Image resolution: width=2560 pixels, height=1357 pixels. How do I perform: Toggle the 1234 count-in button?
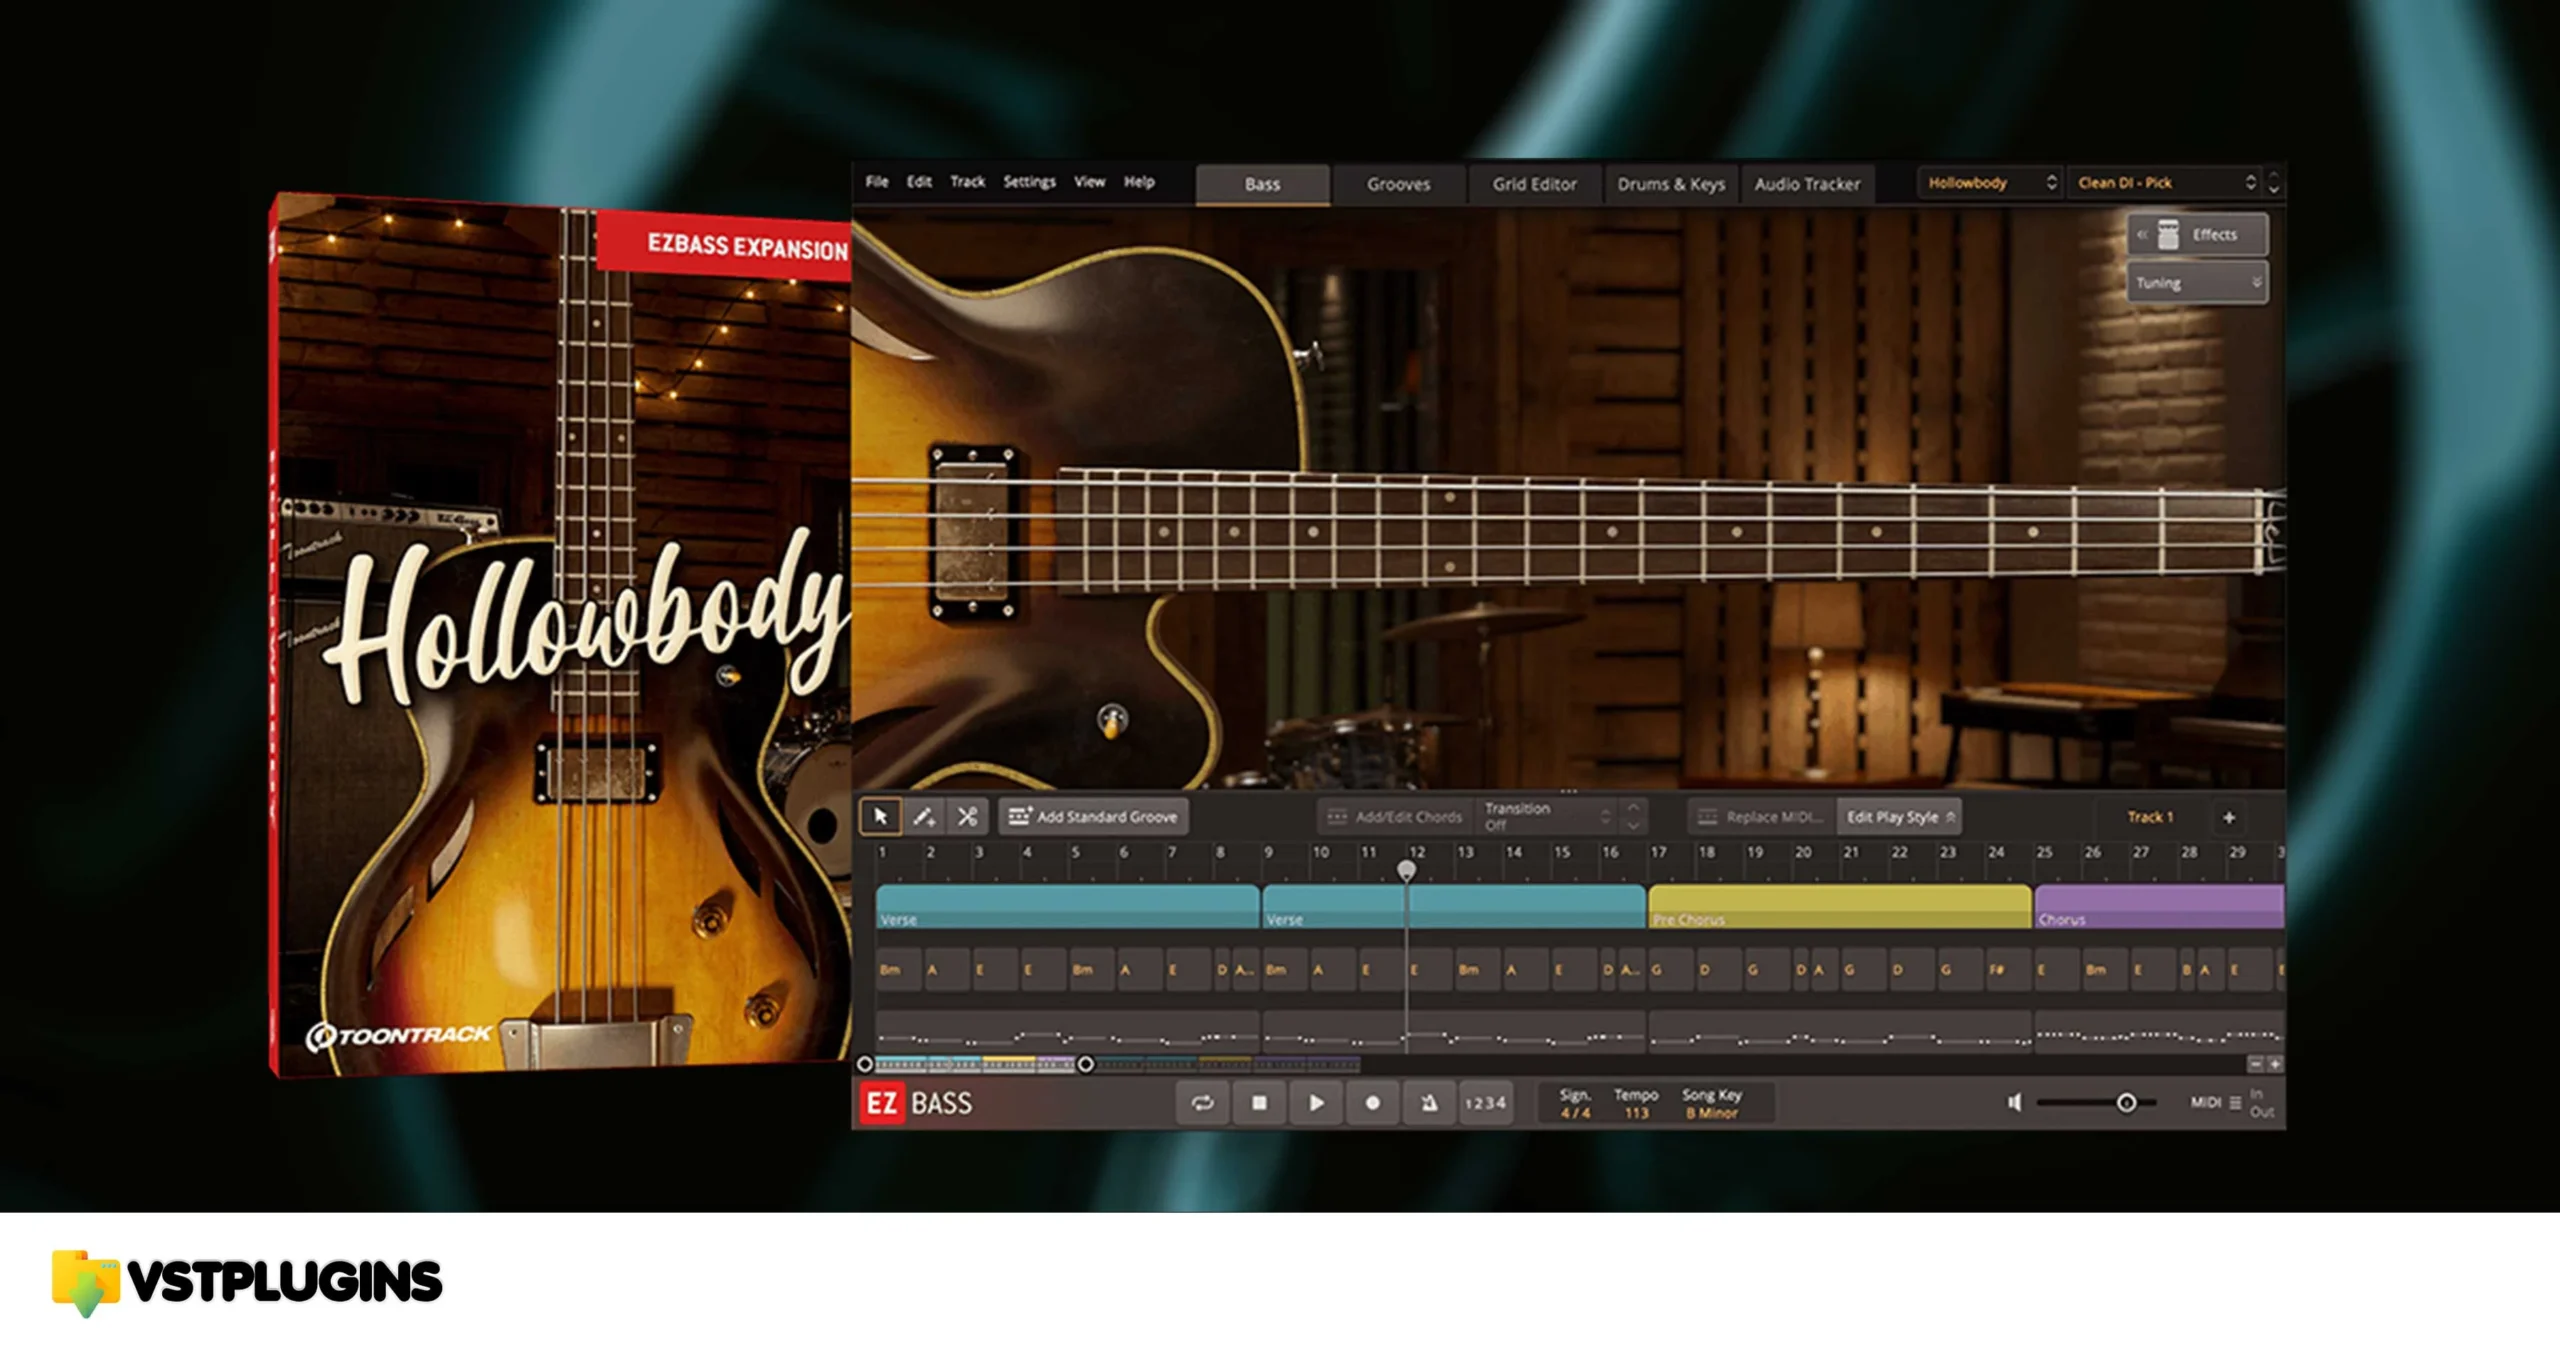click(x=1485, y=1102)
